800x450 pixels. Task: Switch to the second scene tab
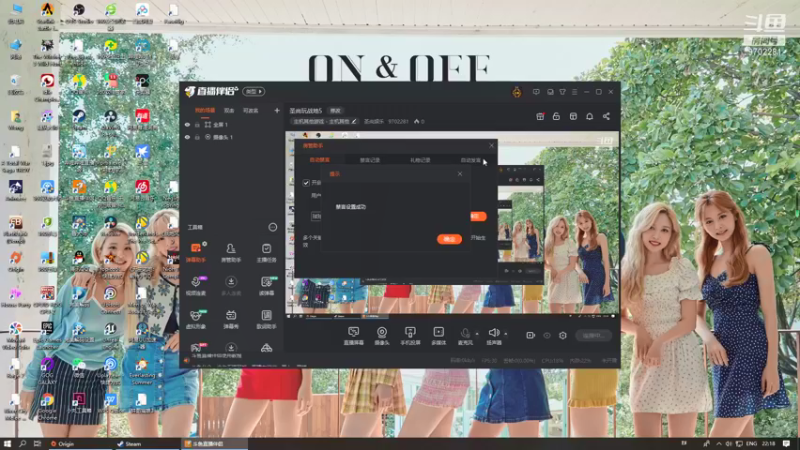coord(229,110)
